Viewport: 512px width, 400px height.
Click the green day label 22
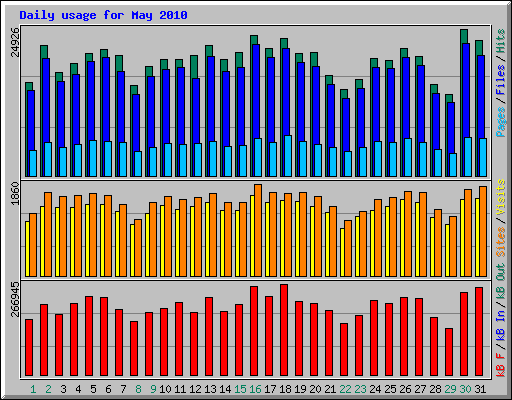[345, 389]
